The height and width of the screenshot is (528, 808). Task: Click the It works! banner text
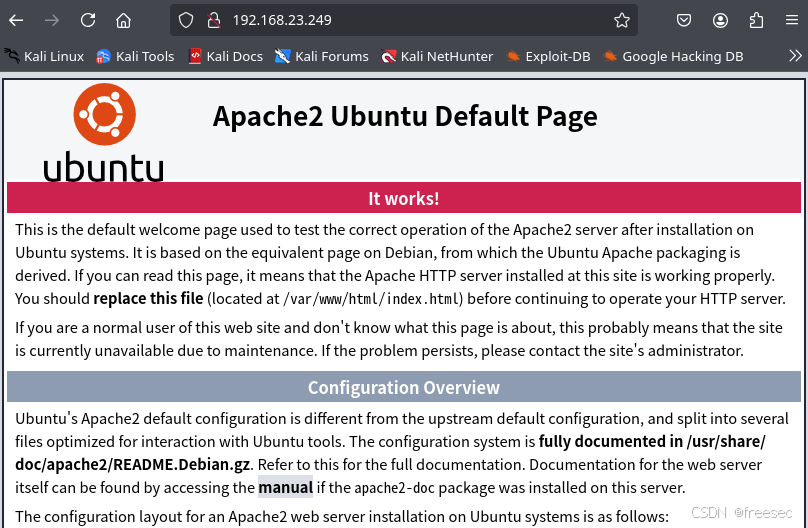coord(403,198)
